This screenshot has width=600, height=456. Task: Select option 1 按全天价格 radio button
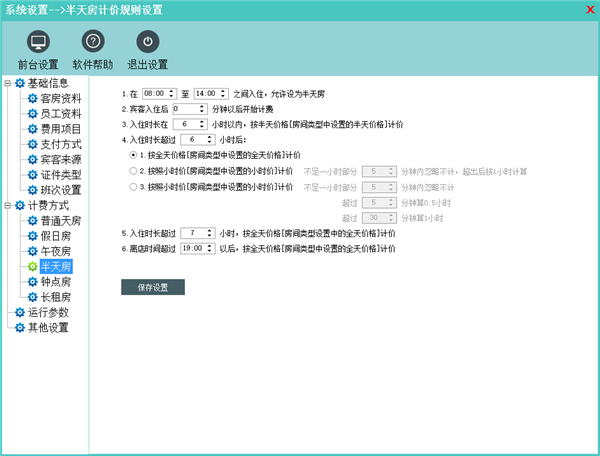133,156
